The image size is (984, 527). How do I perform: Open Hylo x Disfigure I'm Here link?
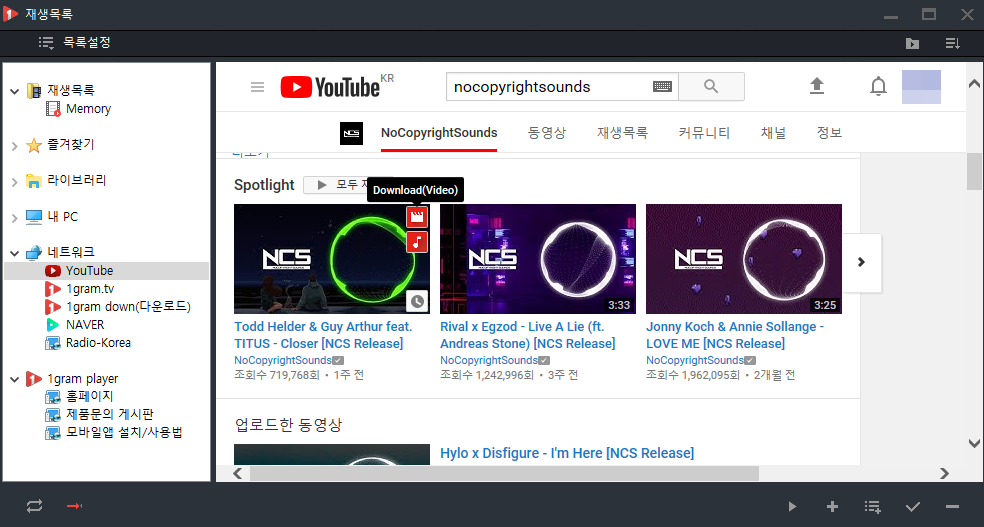(x=567, y=453)
